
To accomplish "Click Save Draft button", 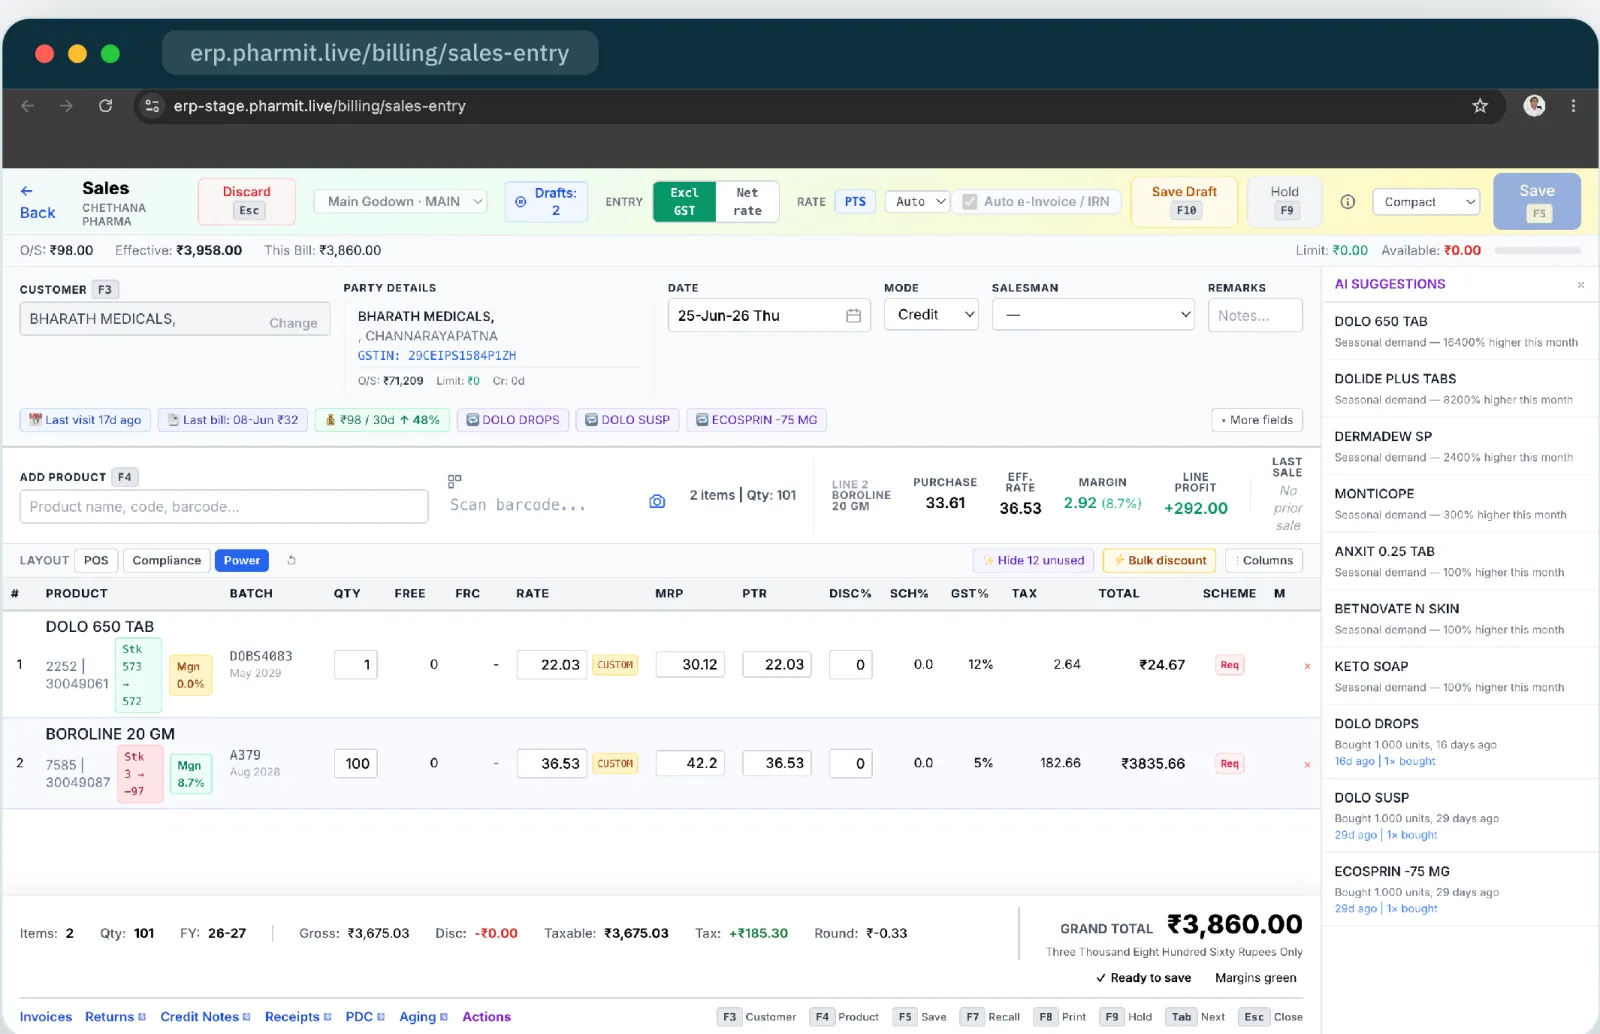I will [x=1184, y=201].
